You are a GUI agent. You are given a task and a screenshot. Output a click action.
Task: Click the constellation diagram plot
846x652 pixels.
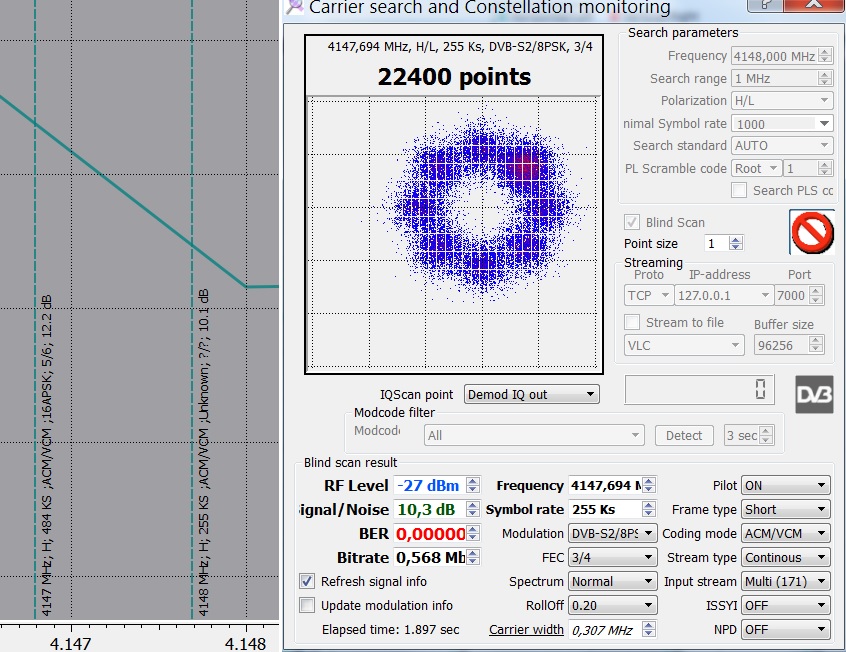[453, 233]
